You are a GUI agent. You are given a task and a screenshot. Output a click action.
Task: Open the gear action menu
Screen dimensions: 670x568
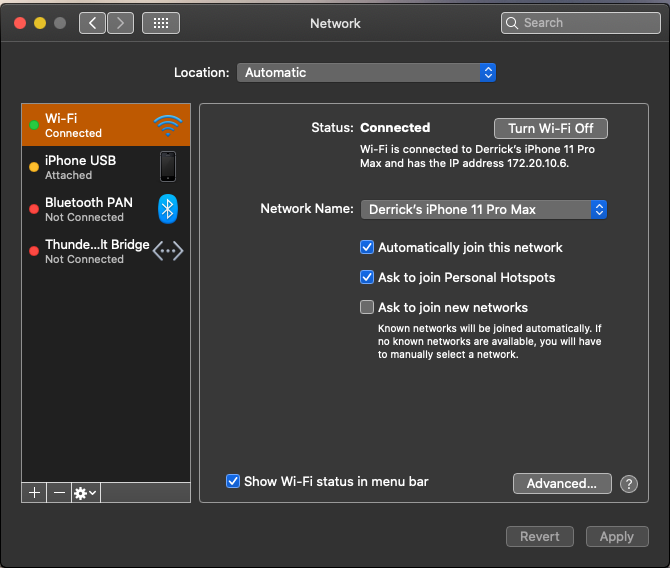[85, 493]
